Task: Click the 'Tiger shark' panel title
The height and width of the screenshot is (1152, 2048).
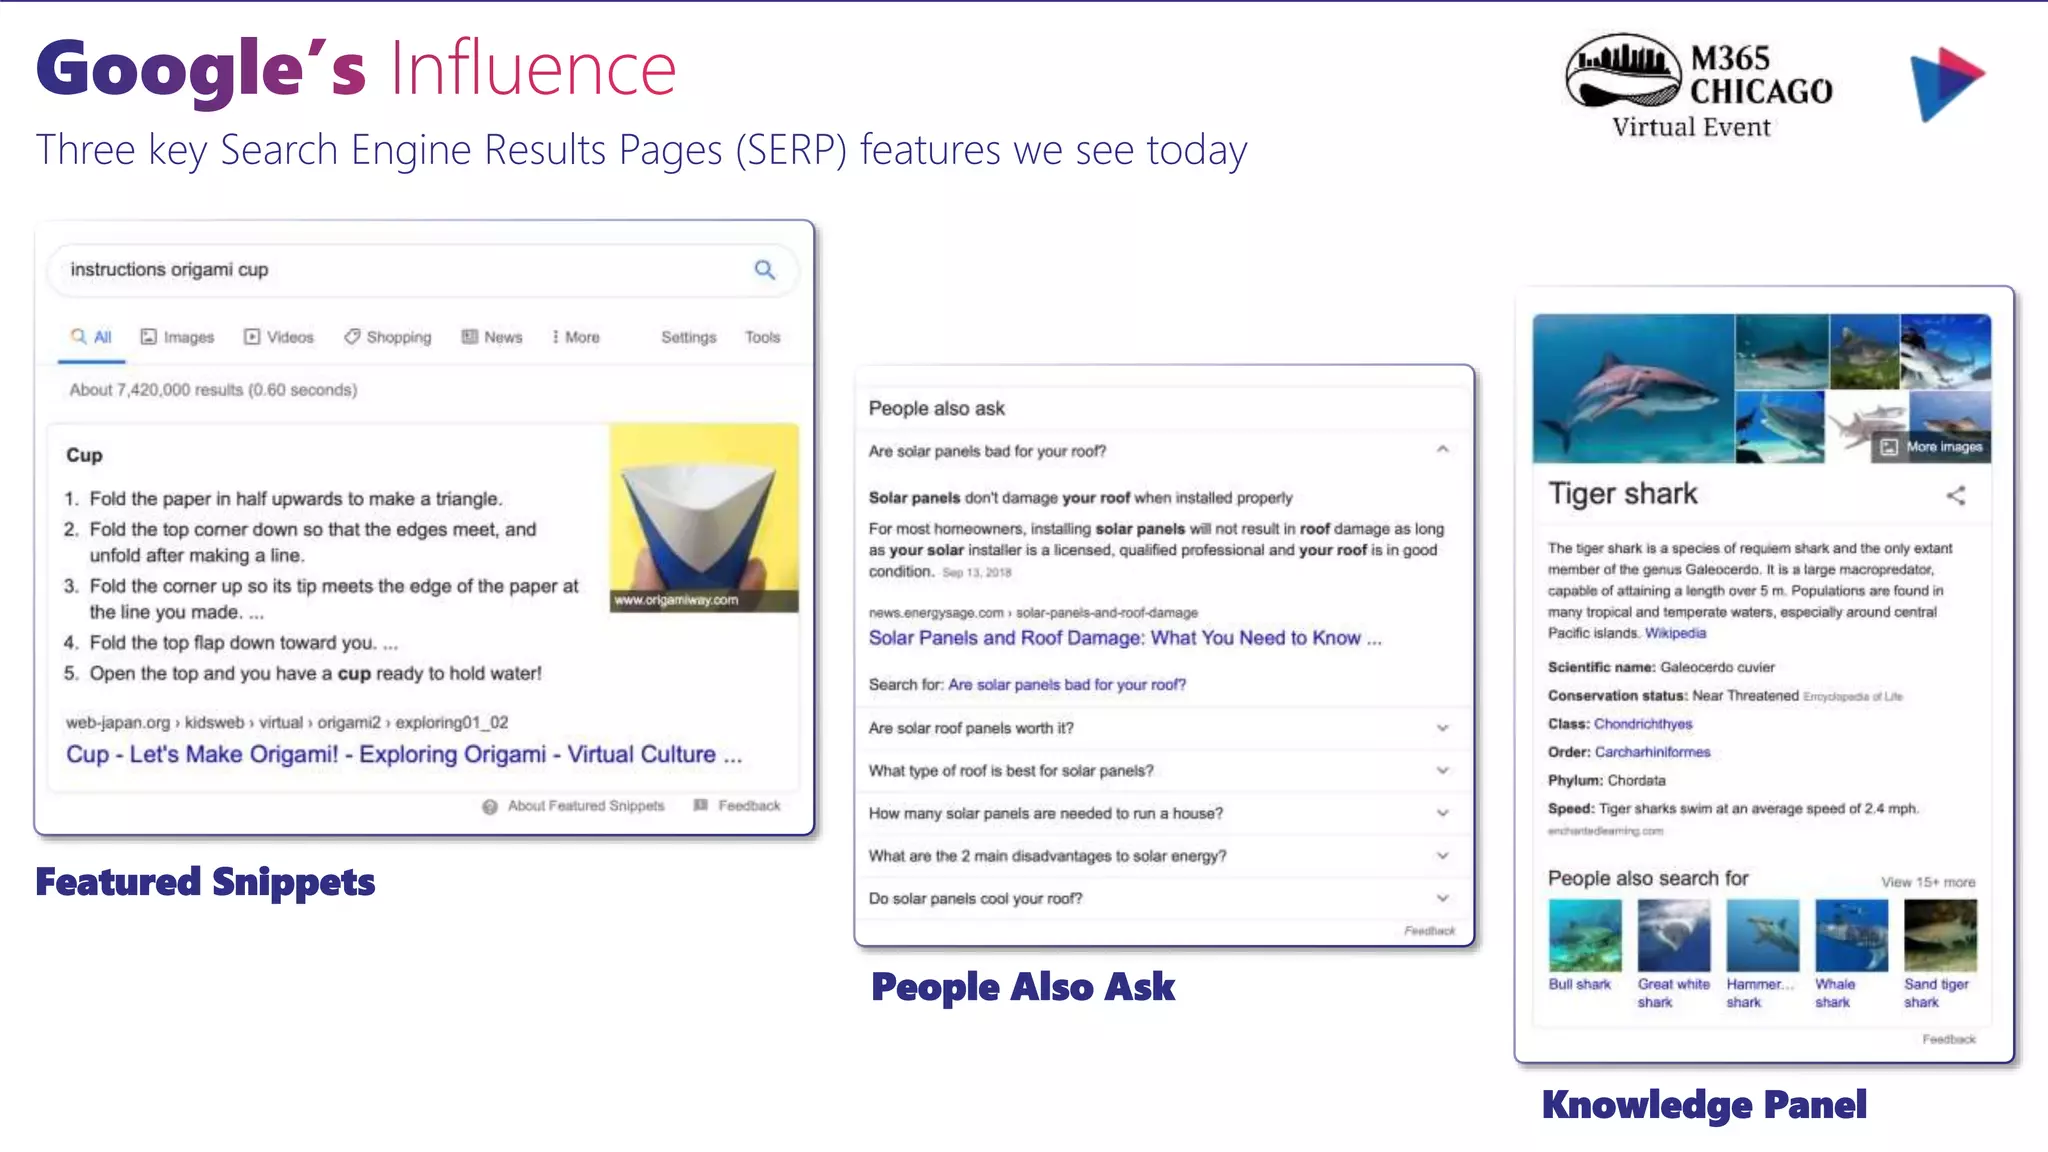Action: click(1623, 494)
